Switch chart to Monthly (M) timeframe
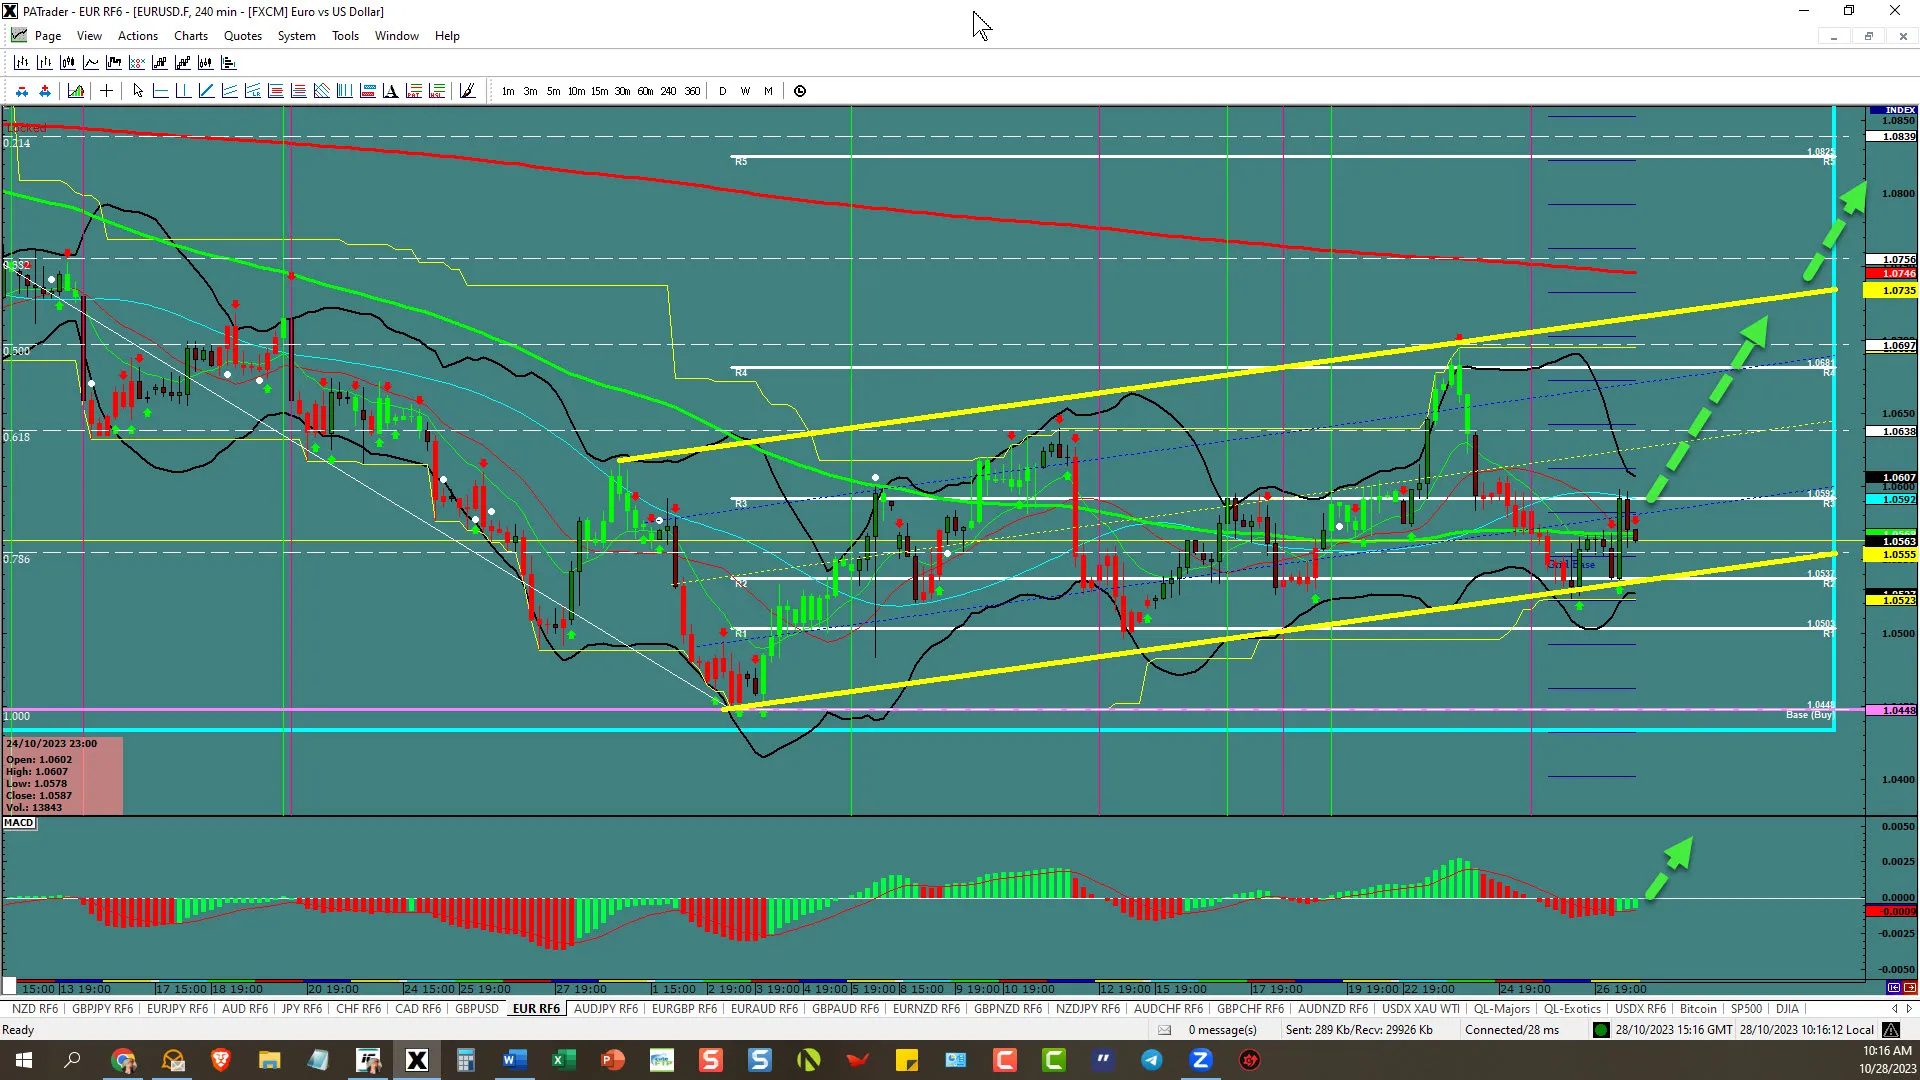 coord(768,91)
